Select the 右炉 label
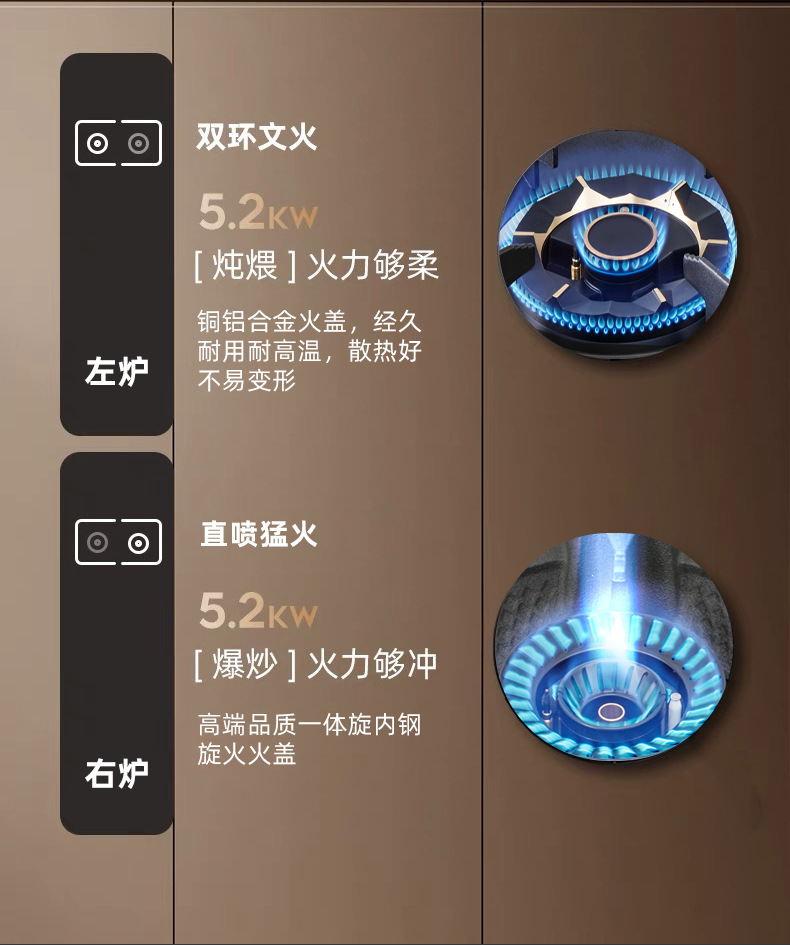 (117, 773)
